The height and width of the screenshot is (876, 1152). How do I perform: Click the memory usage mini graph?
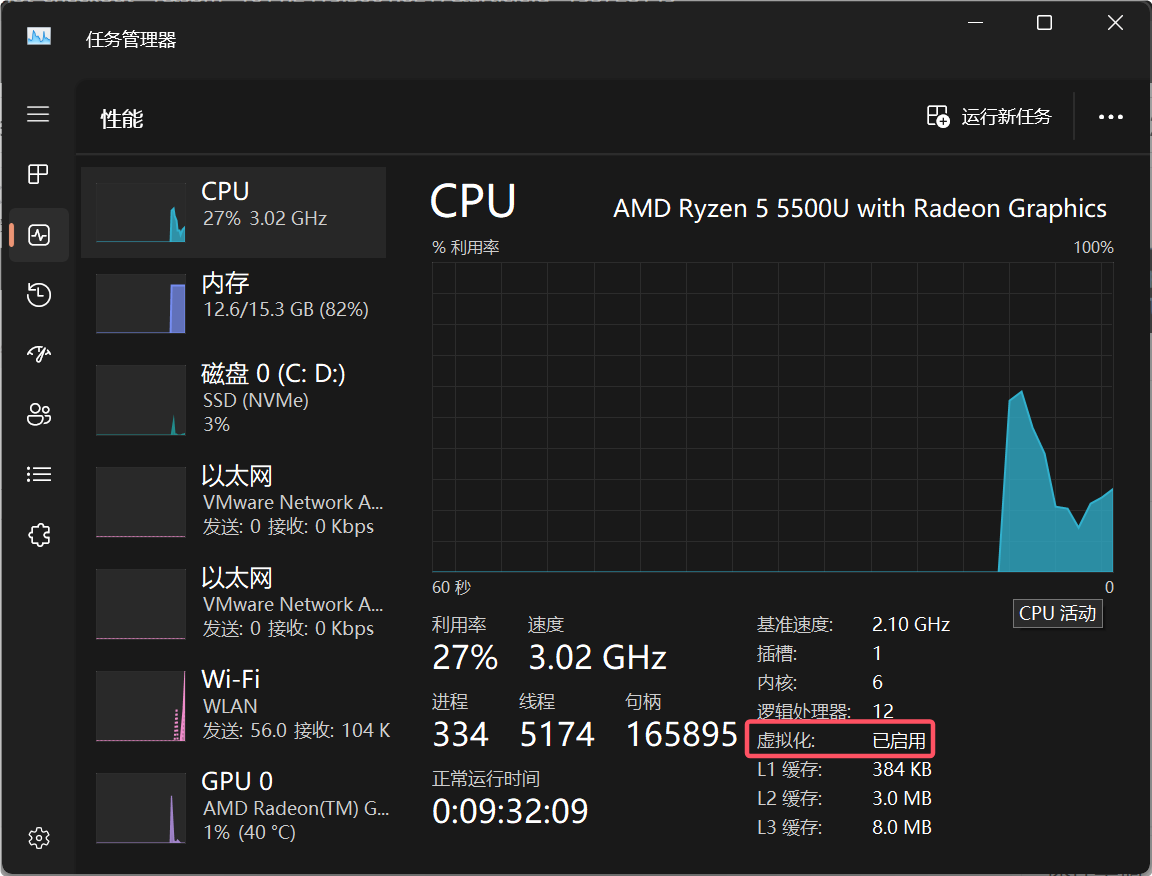tap(140, 304)
